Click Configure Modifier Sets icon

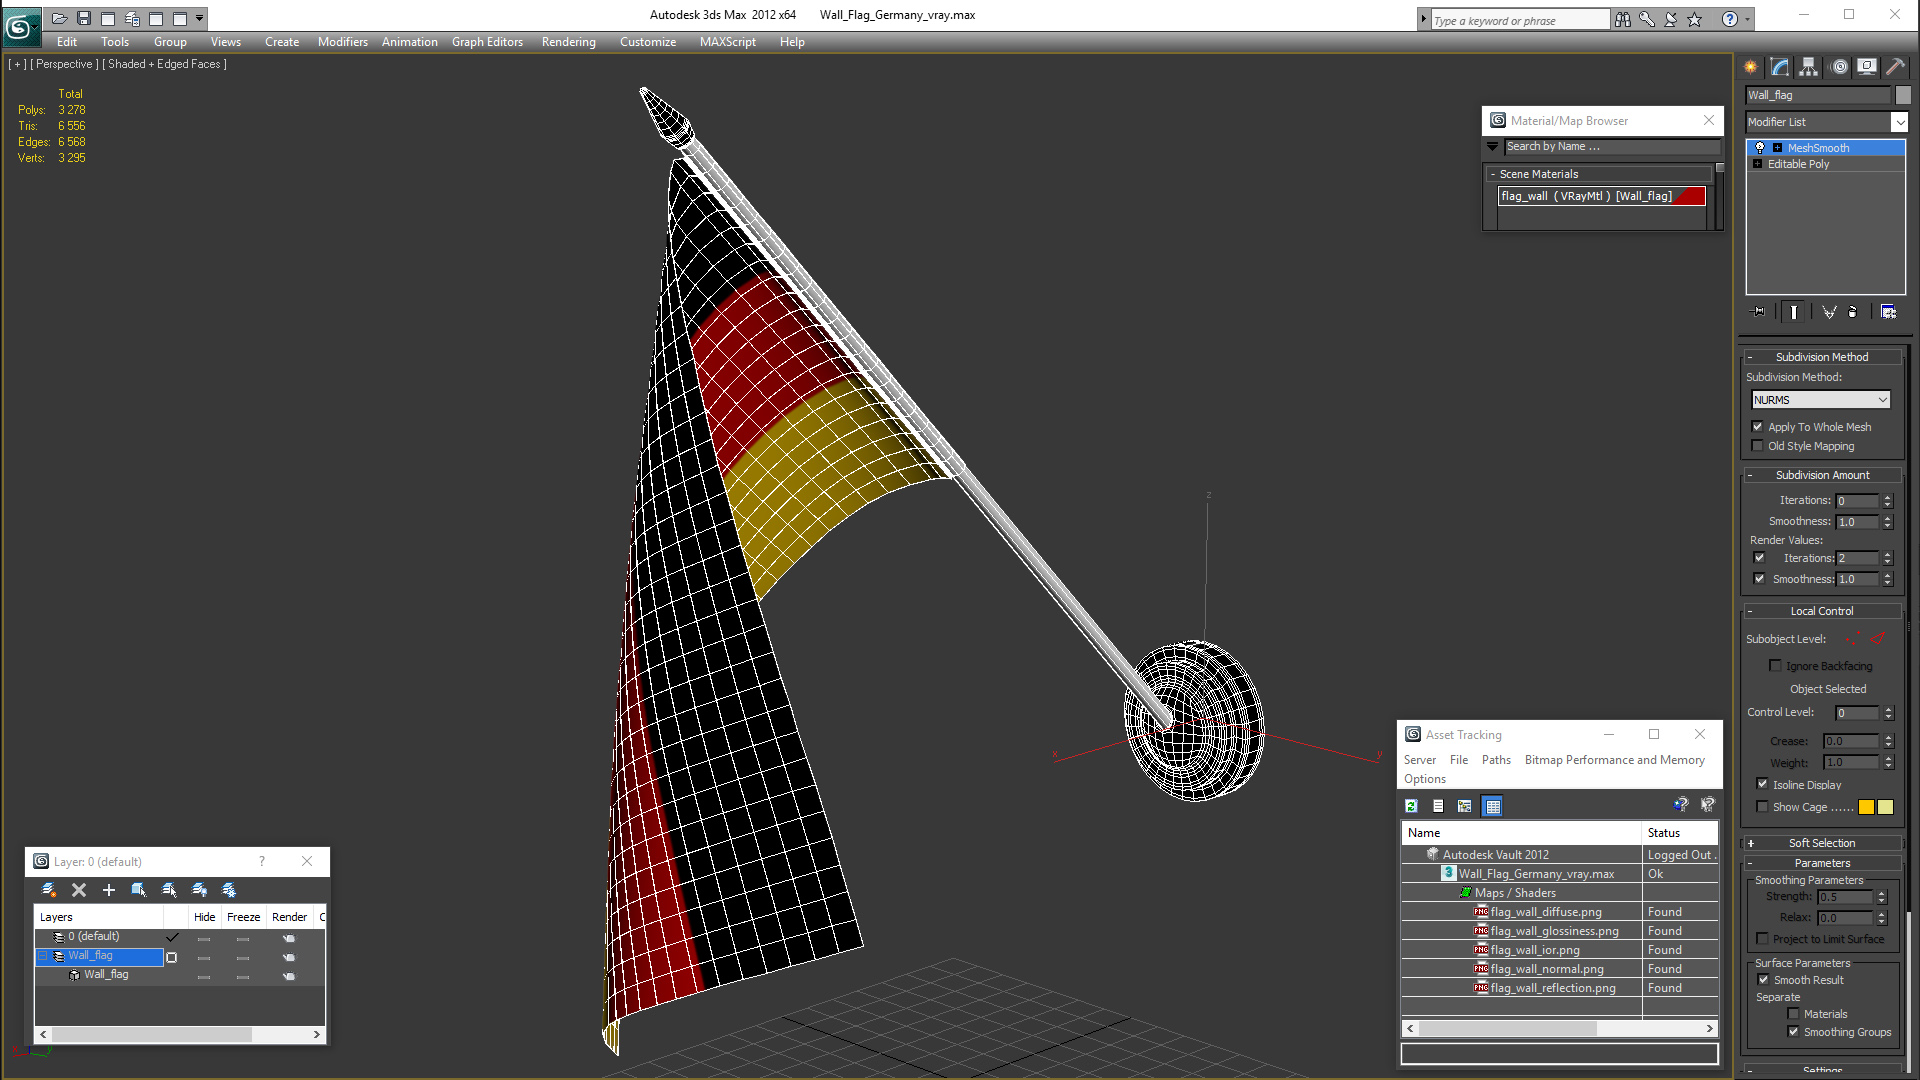(x=1889, y=312)
